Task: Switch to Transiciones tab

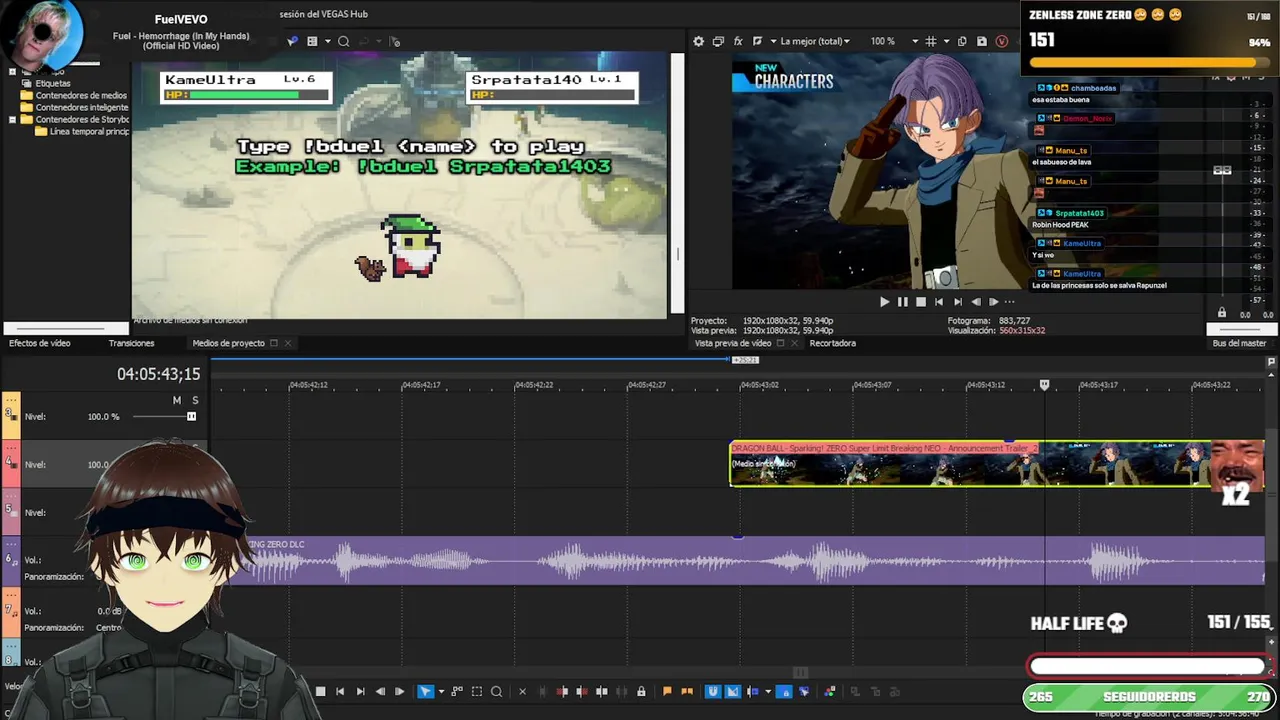Action: click(131, 343)
